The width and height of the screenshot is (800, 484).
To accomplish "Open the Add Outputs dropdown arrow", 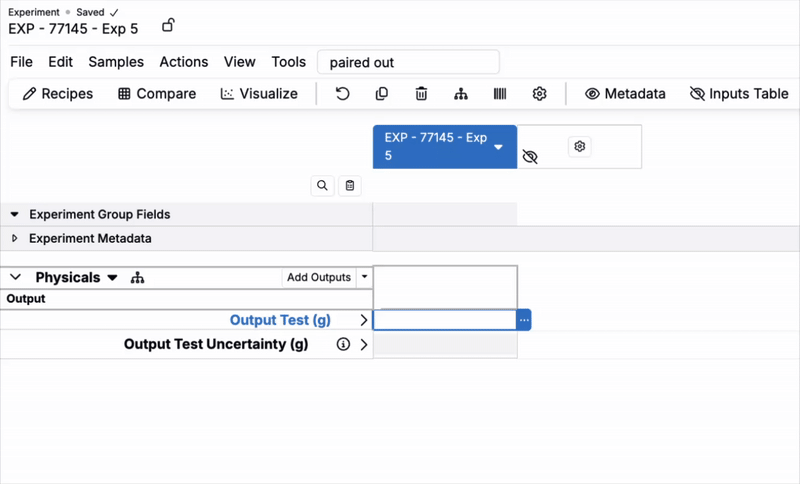I will [x=364, y=277].
